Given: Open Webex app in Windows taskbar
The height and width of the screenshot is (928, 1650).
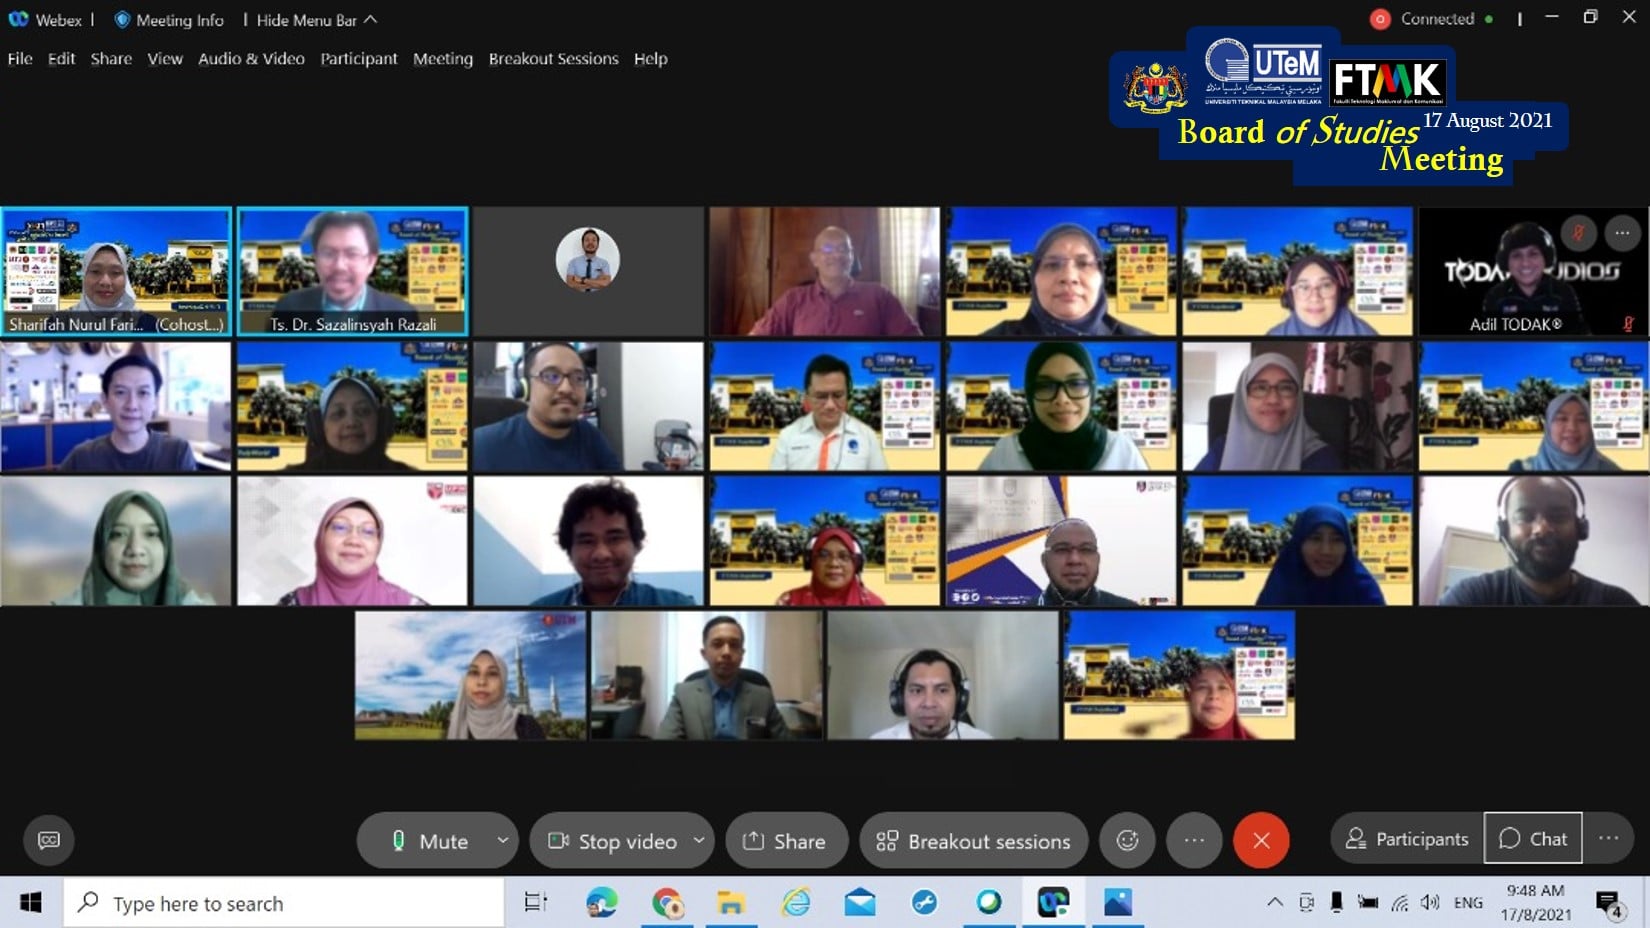Looking at the screenshot, I should [x=1053, y=902].
